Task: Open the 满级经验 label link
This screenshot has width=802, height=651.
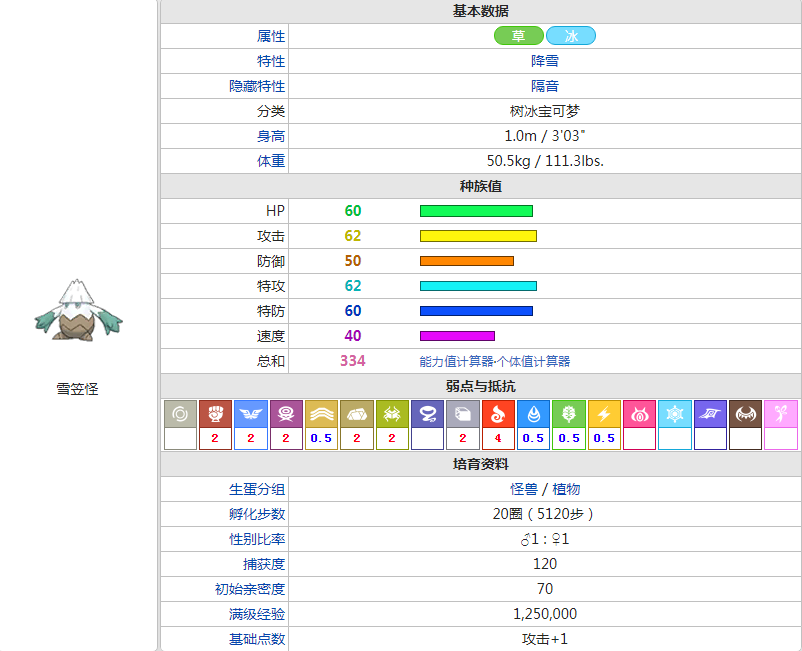Action: (x=257, y=614)
